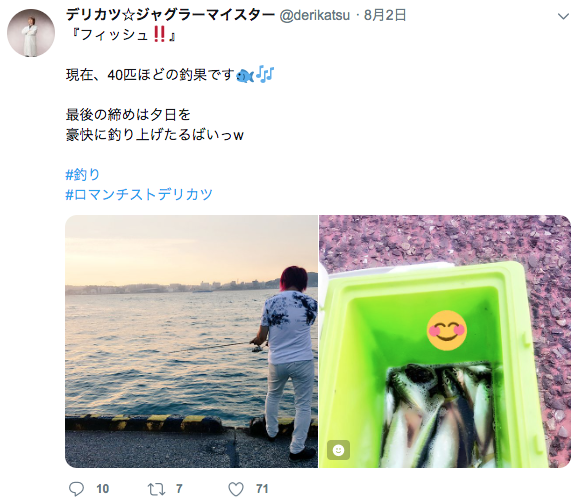Open the #ロマンチストデリカツ hashtag link

[139, 194]
